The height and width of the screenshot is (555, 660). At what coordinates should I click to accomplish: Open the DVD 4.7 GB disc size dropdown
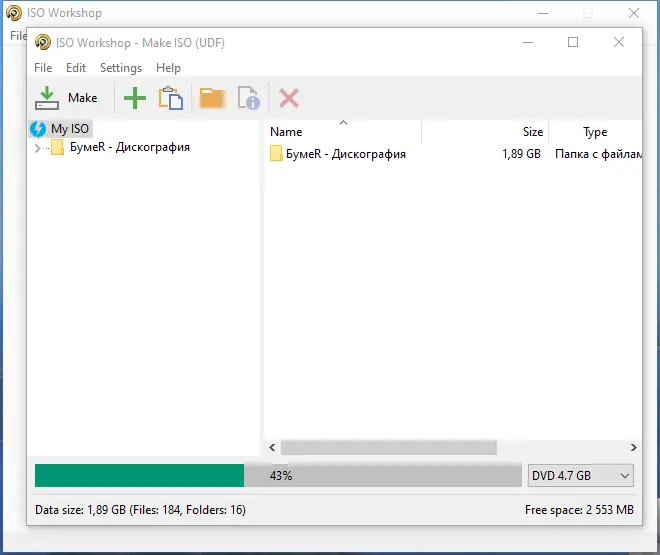coord(580,475)
